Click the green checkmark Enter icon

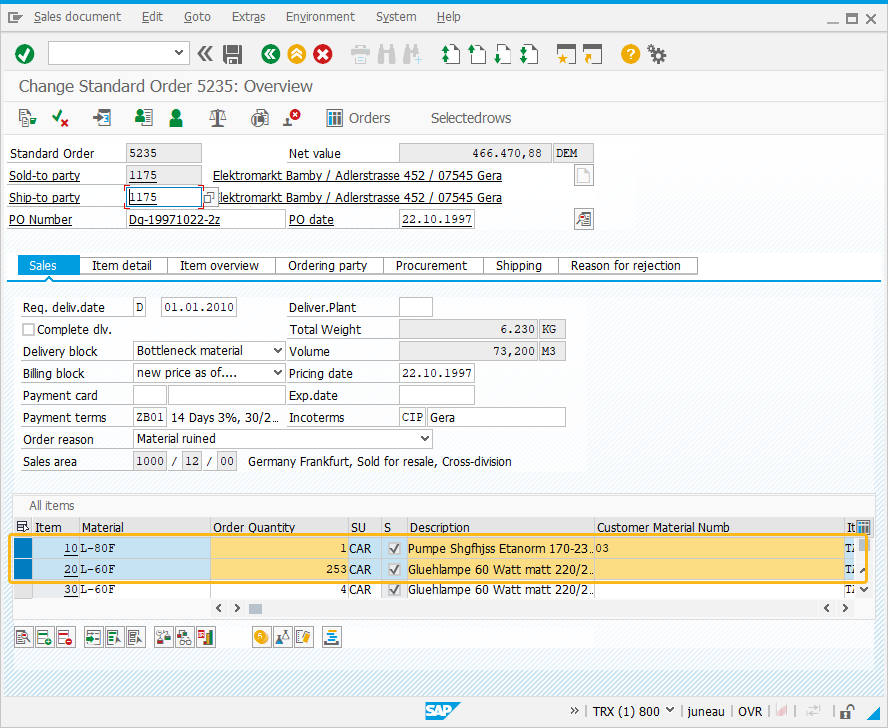[x=24, y=54]
